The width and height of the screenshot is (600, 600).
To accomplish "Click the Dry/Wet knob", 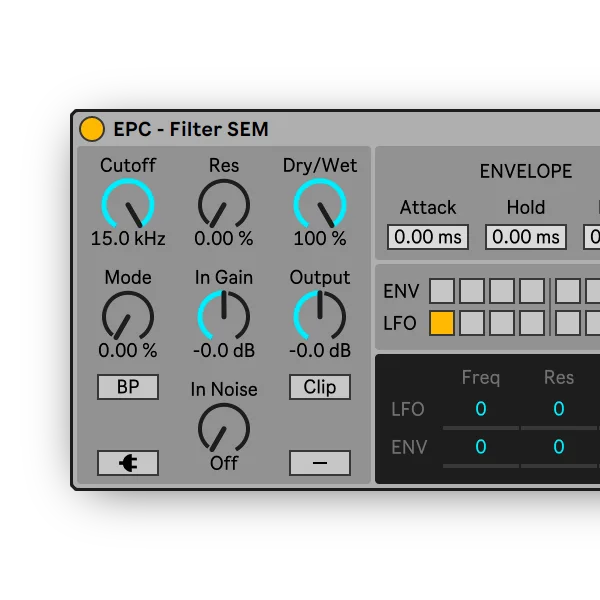I will click(x=320, y=205).
